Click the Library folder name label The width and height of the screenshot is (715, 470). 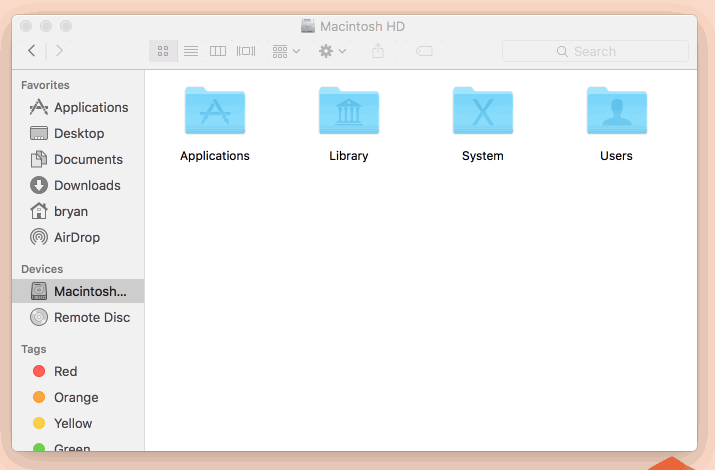pos(349,156)
